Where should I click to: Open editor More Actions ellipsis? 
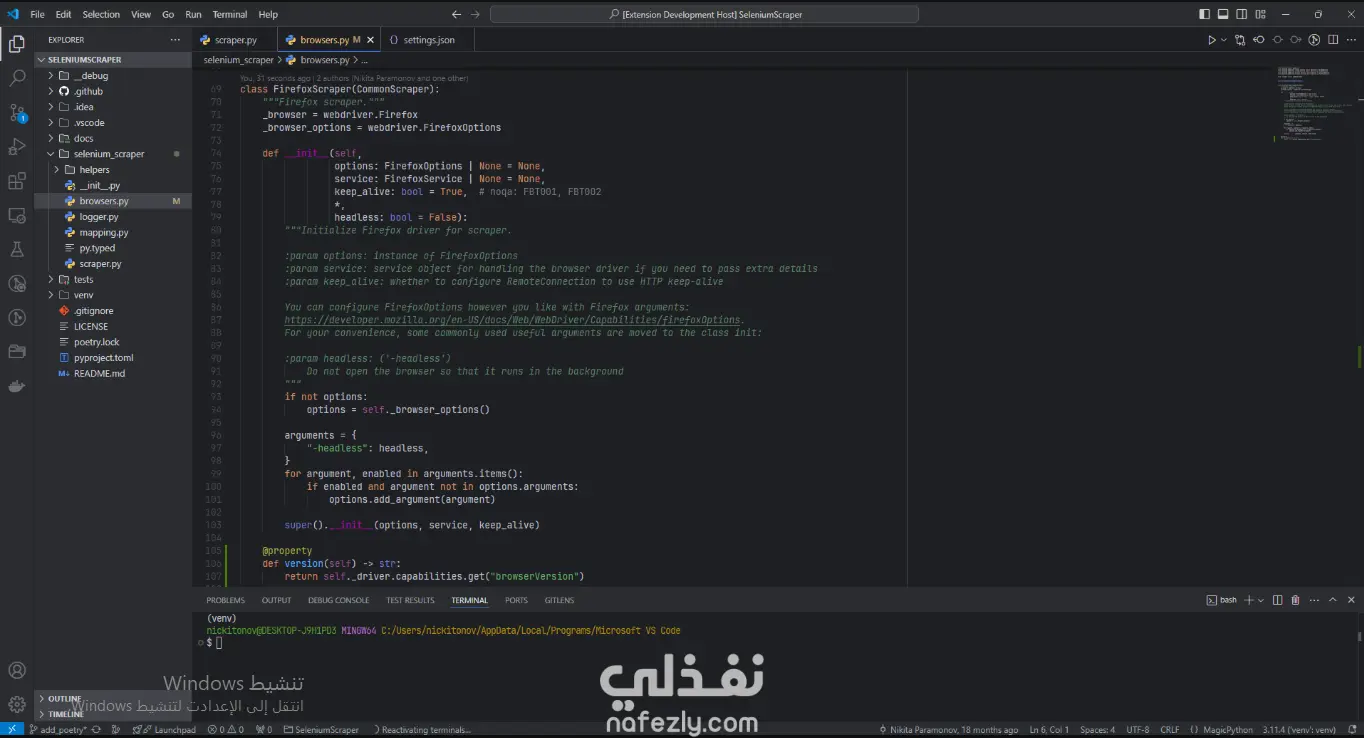point(1349,40)
